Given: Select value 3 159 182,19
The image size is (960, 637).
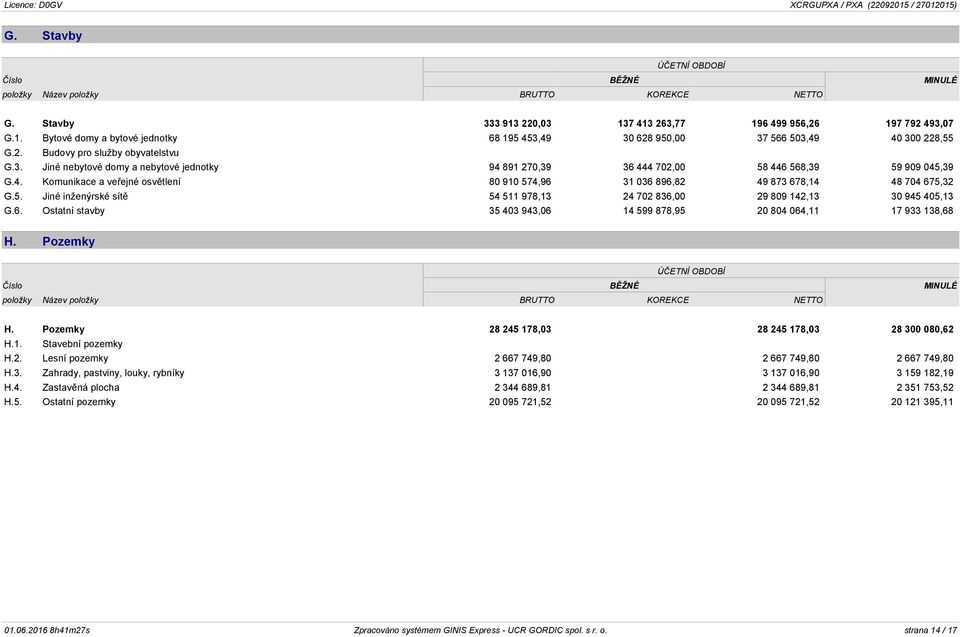Looking at the screenshot, I should pos(924,373).
